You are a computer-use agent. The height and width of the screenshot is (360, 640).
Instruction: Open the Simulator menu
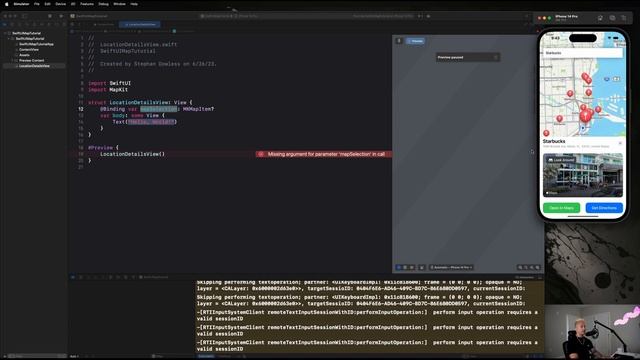click(x=21, y=4)
